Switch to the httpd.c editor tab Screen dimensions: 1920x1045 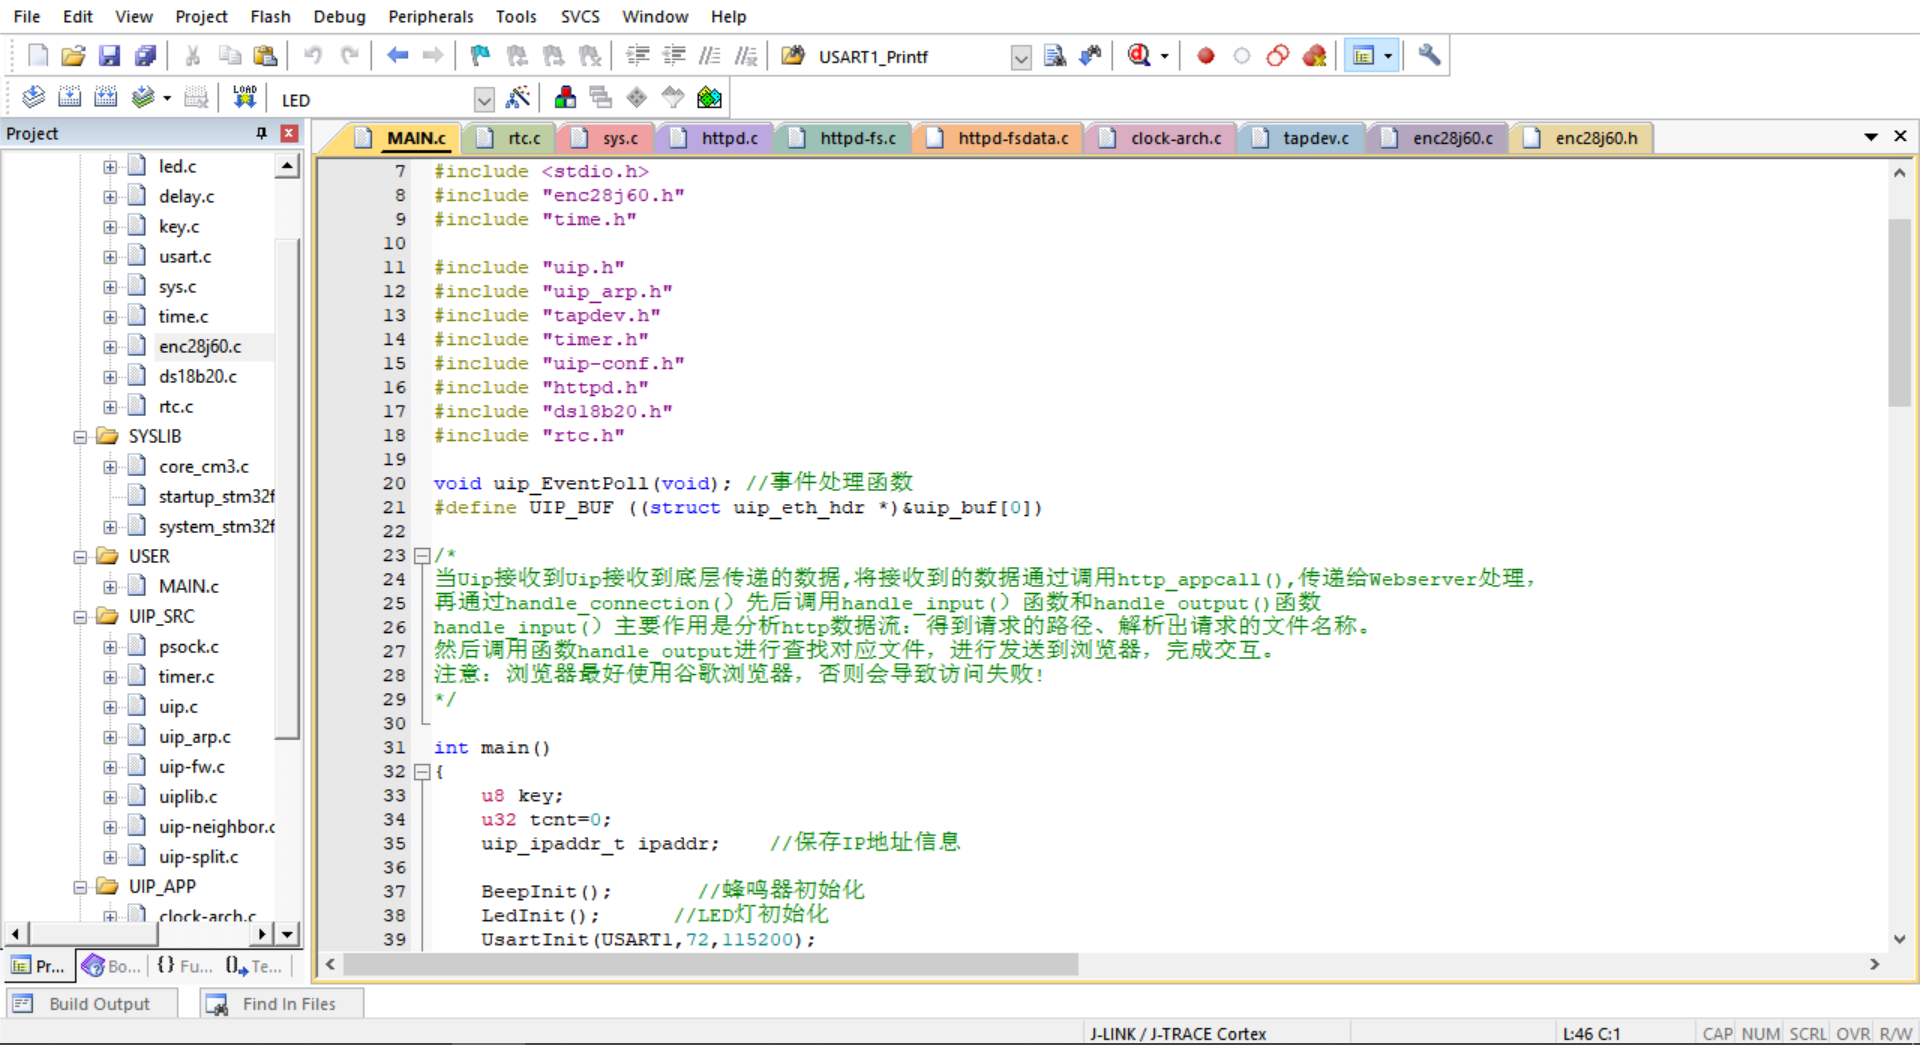pyautogui.click(x=717, y=138)
